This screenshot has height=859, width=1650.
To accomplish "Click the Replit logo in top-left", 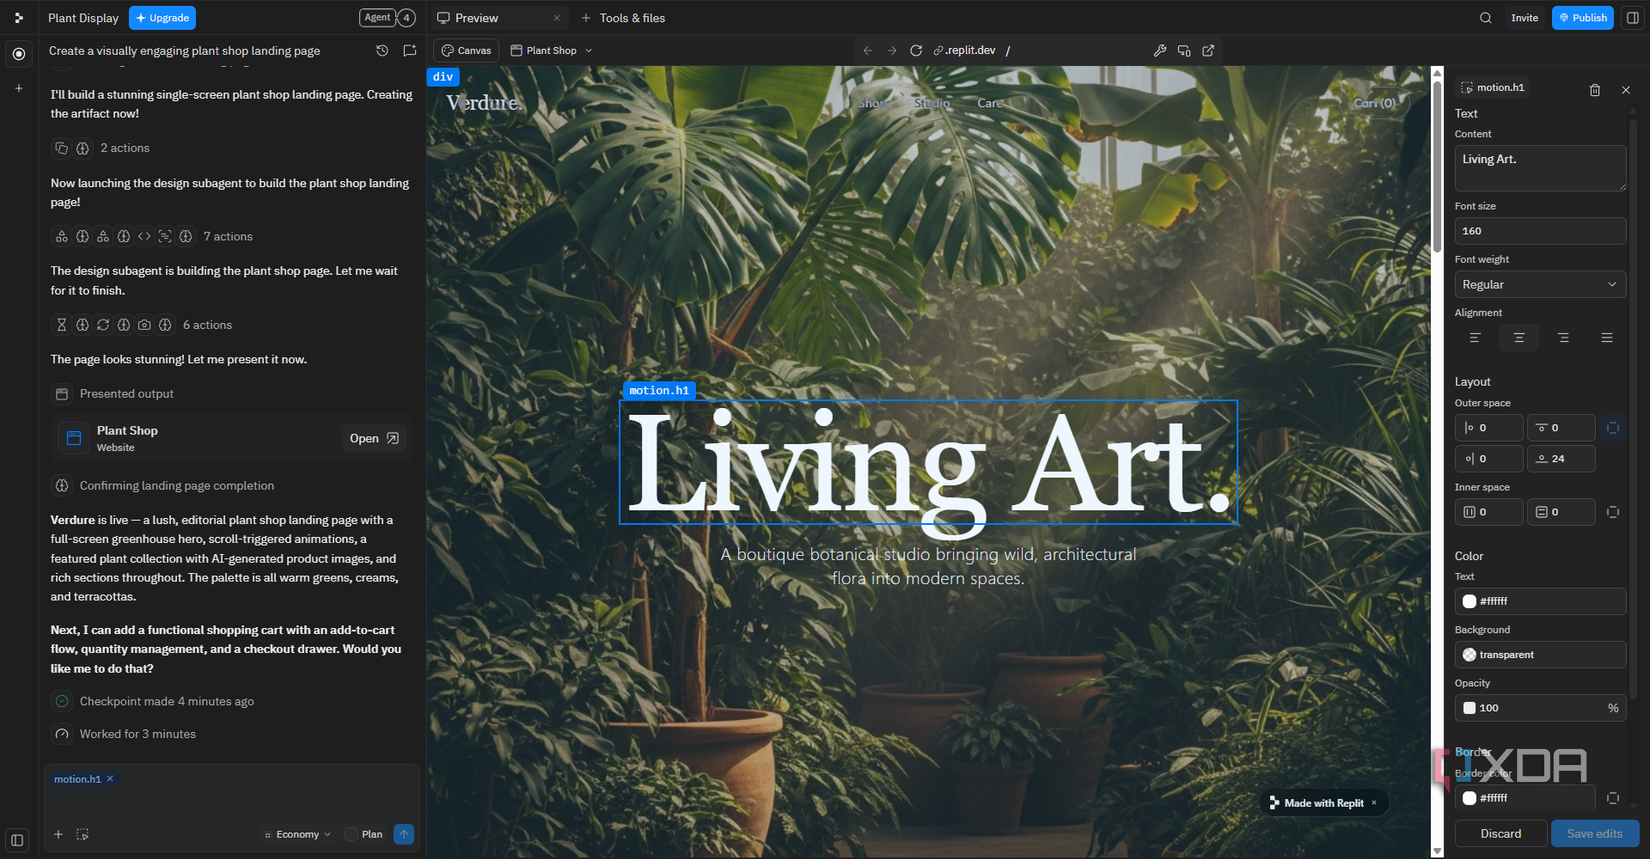I will (x=19, y=18).
